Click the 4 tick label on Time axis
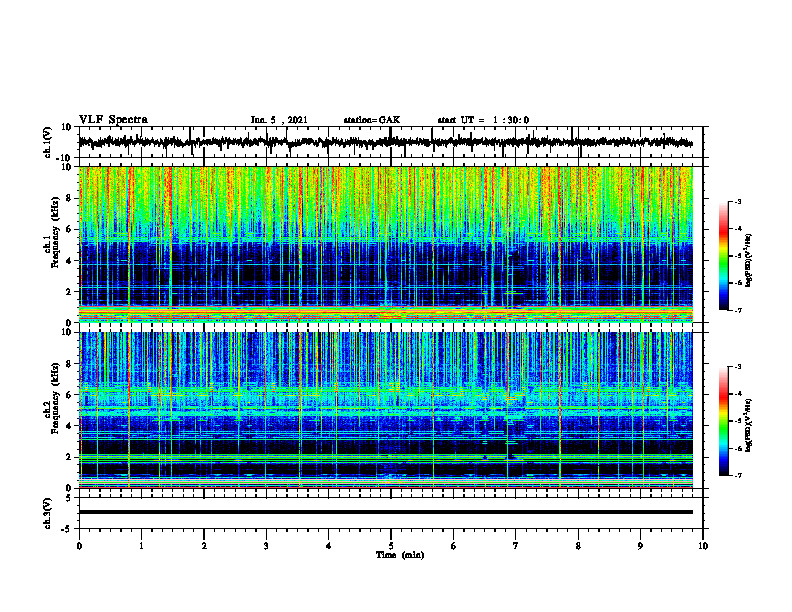The height and width of the screenshot is (612, 792). [329, 546]
